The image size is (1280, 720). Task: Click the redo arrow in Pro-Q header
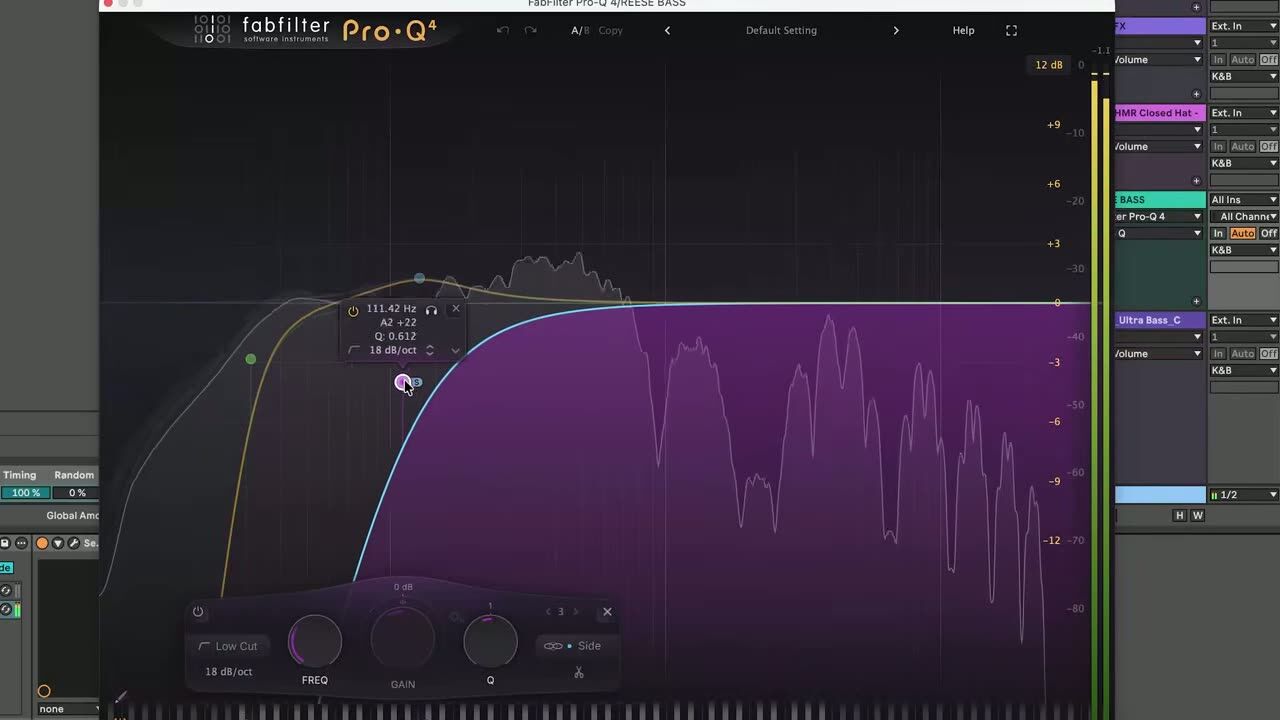[531, 30]
